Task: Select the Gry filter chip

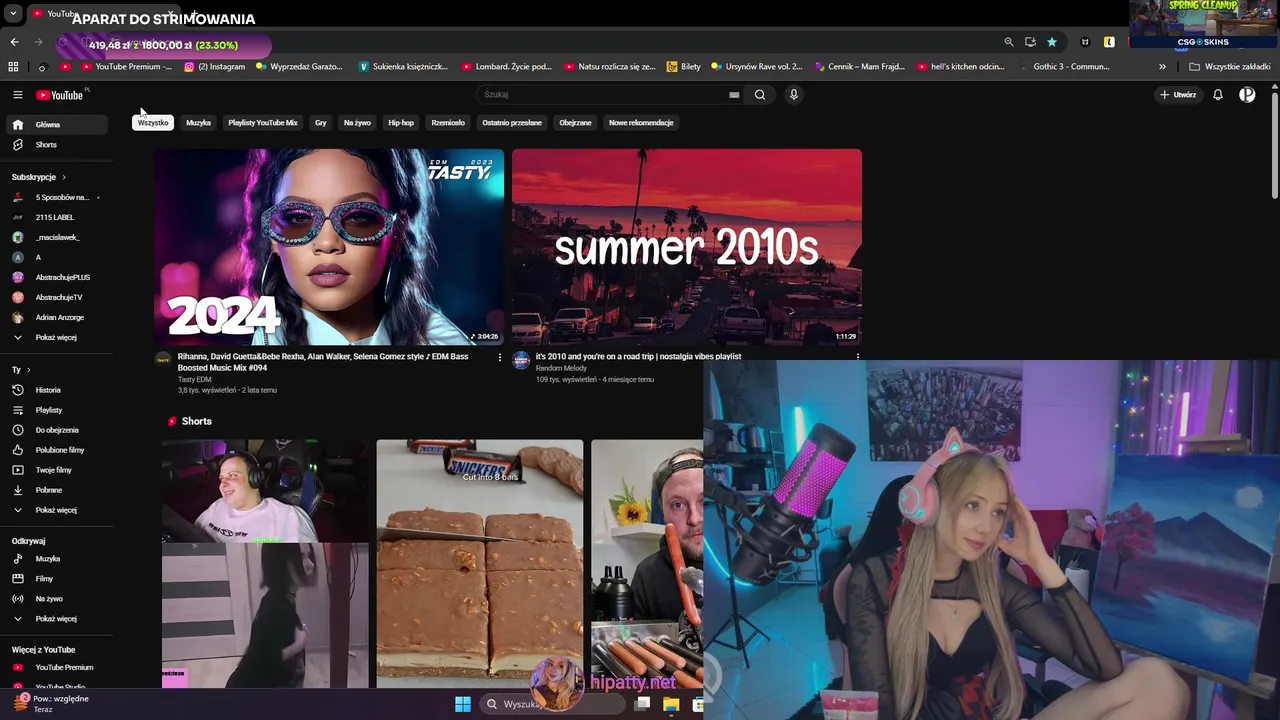Action: point(321,123)
